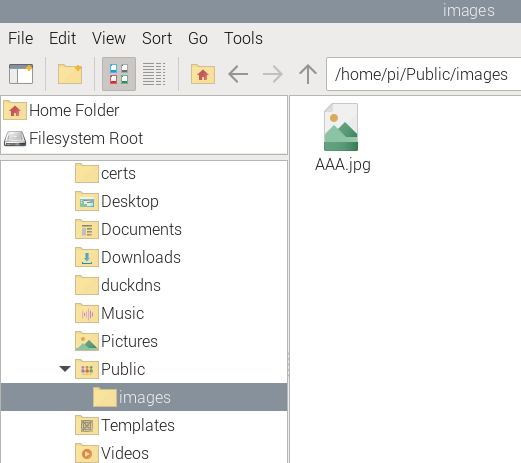
Task: Go up to parent folder arrow
Action: [x=308, y=74]
